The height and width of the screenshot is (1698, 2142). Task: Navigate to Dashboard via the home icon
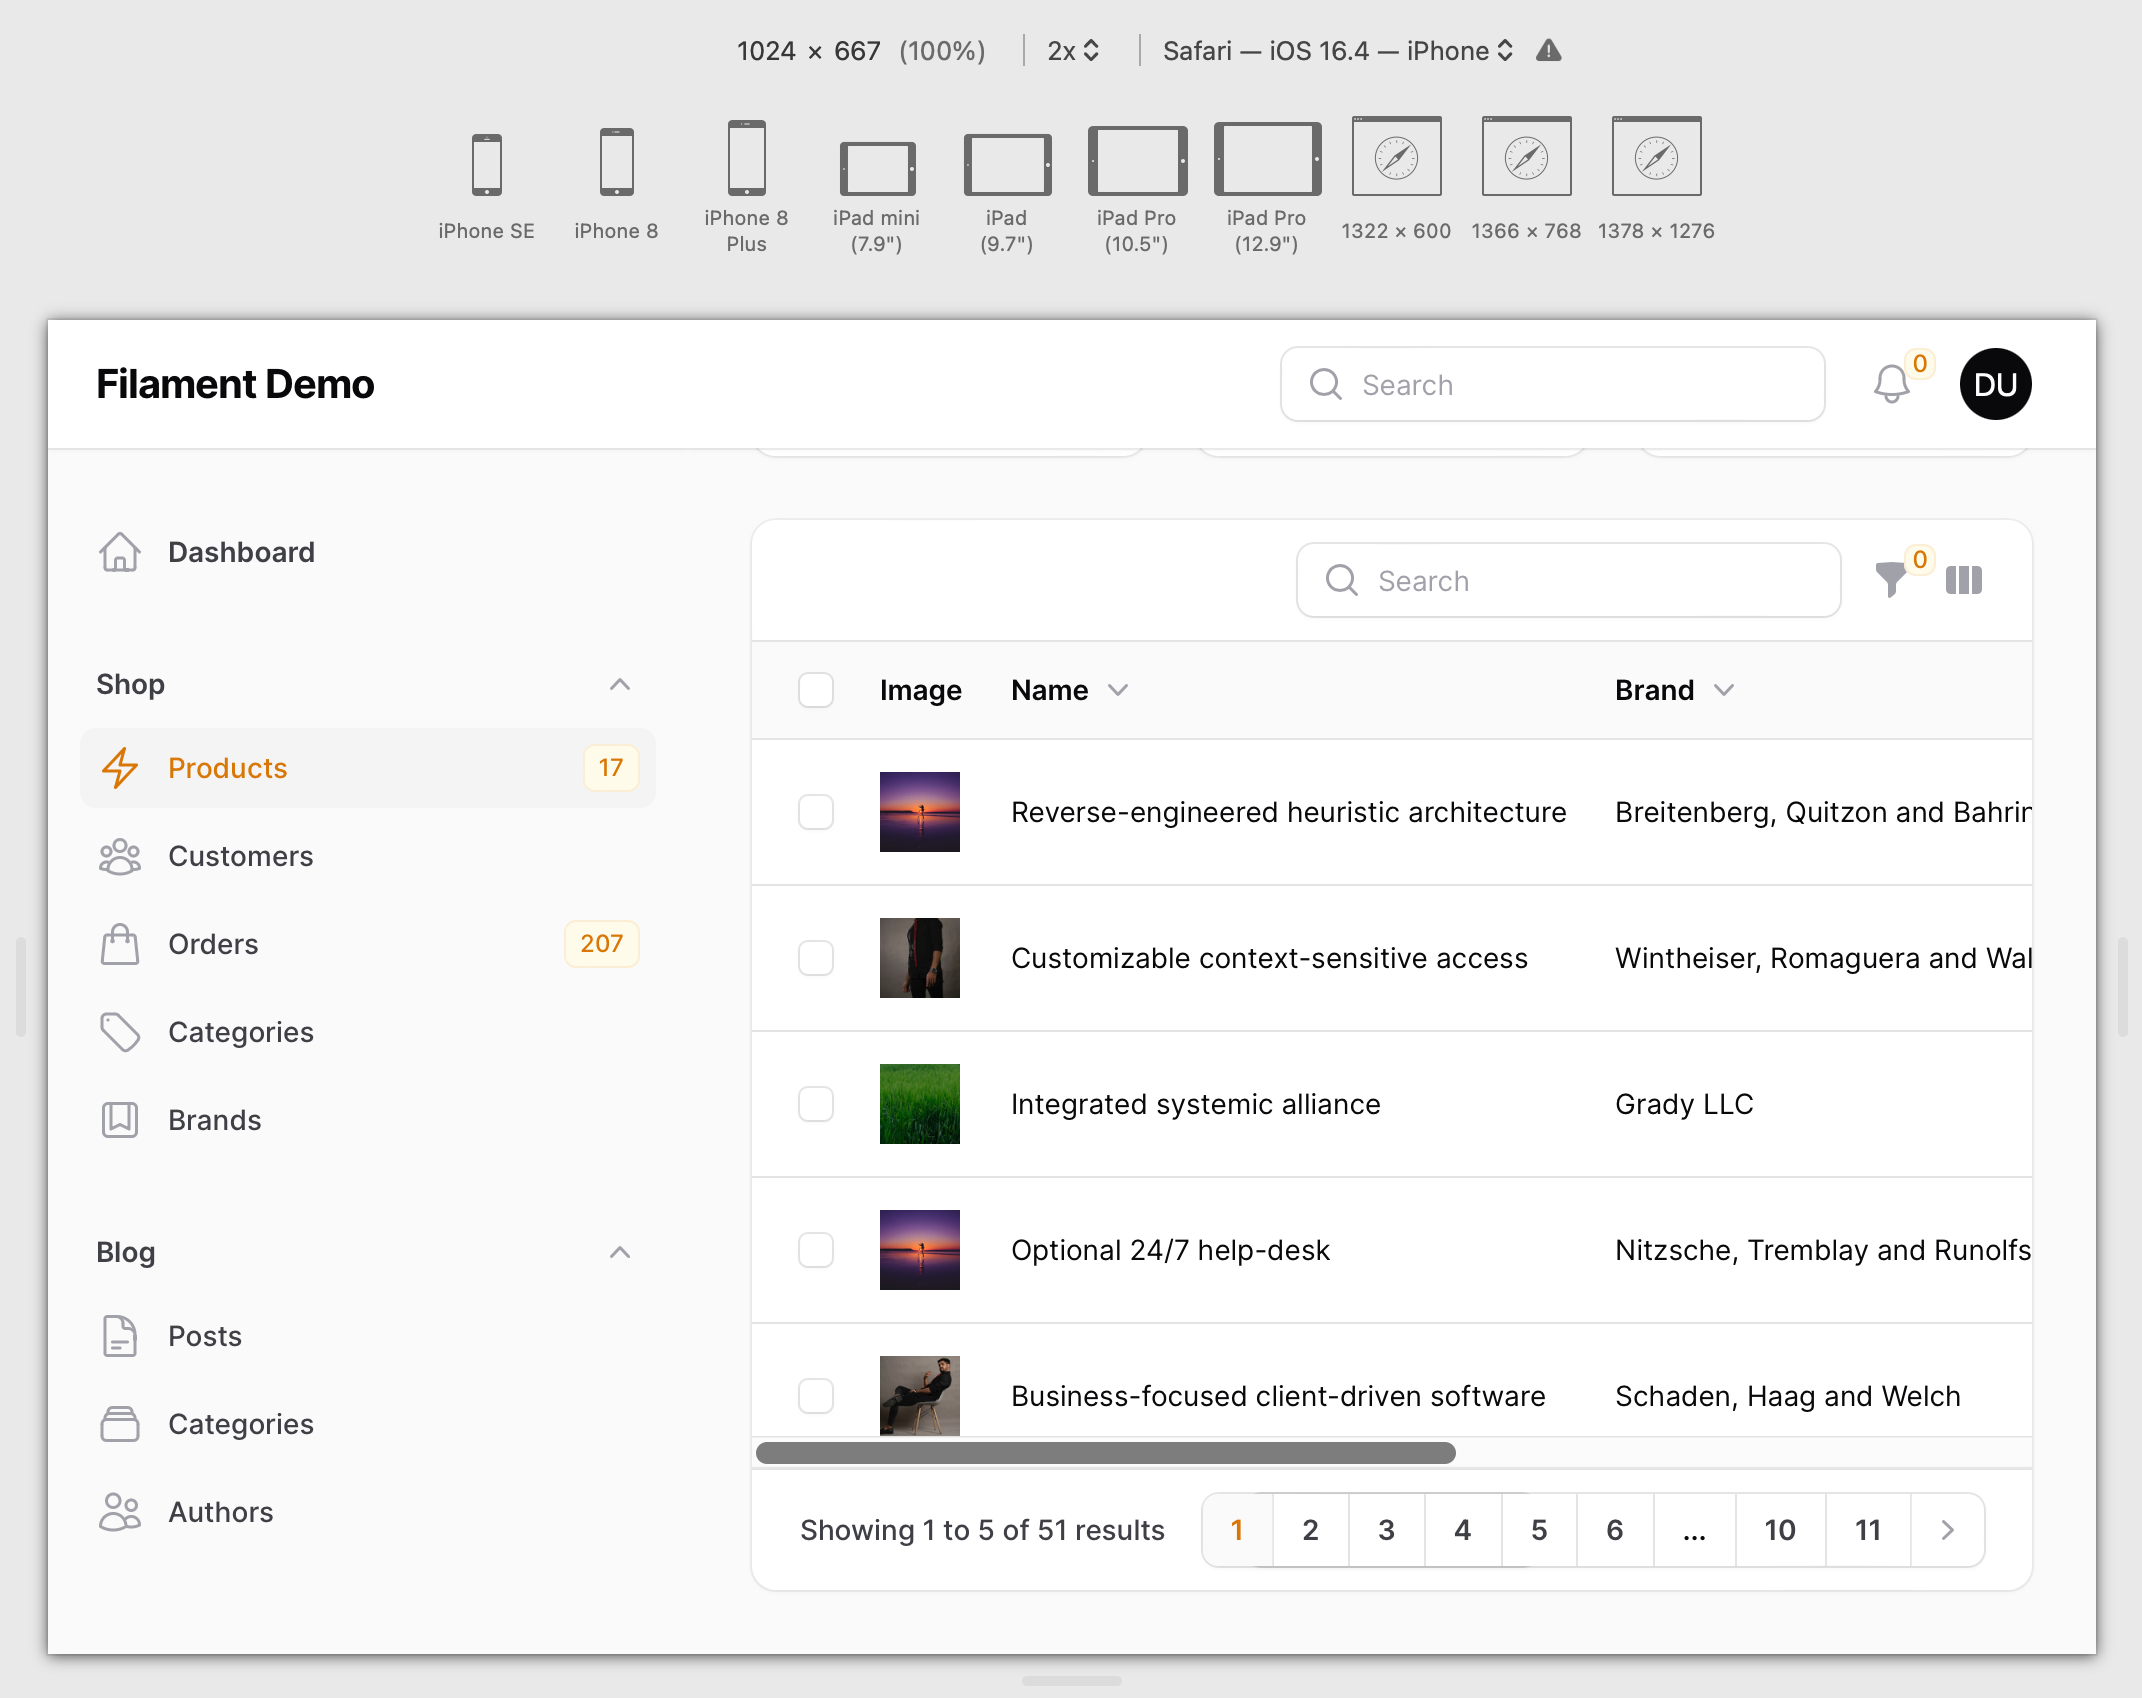pos(120,551)
